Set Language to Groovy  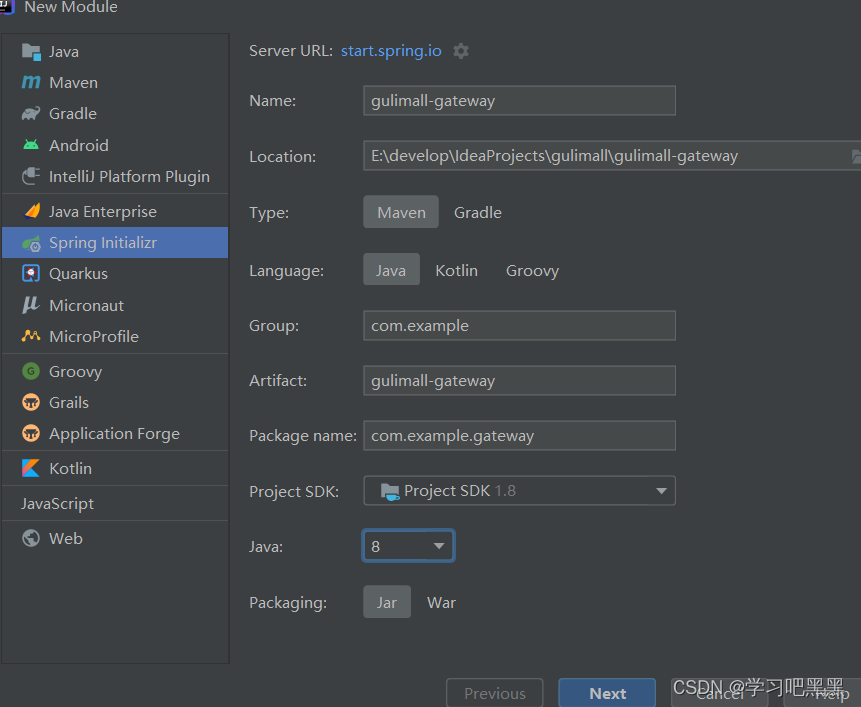[532, 270]
